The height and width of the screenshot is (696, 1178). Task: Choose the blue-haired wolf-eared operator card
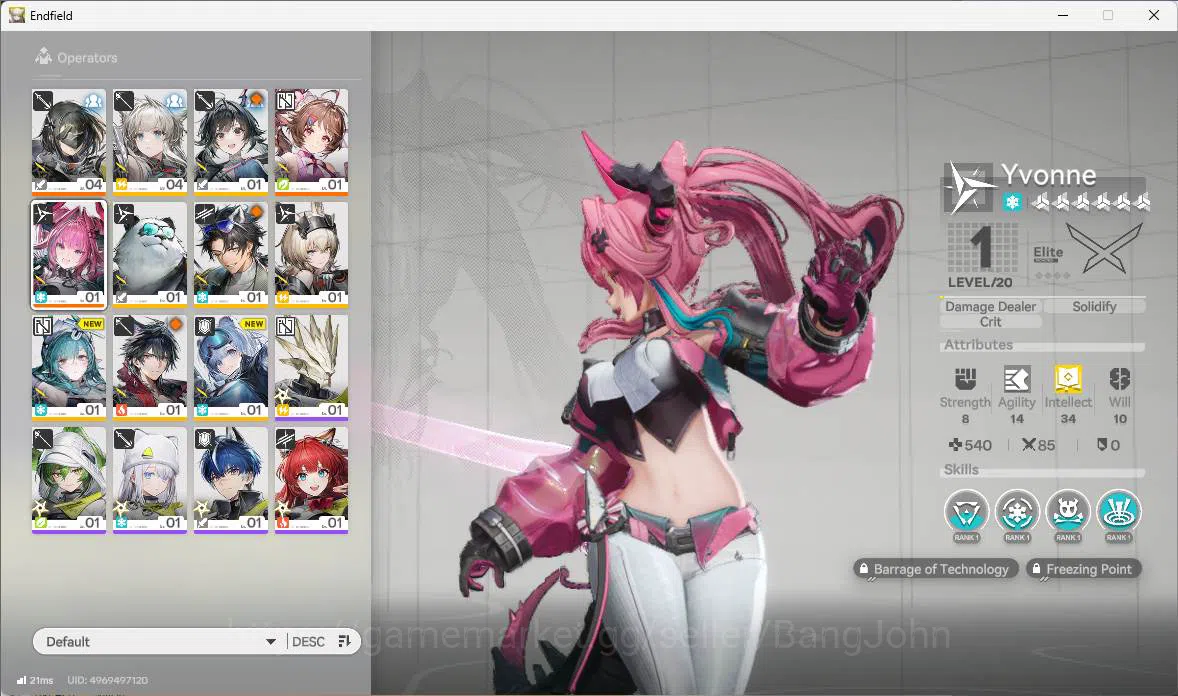coord(231,480)
